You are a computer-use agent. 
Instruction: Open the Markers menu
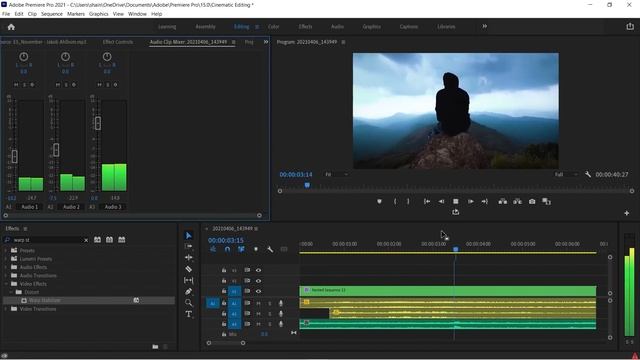[76, 14]
